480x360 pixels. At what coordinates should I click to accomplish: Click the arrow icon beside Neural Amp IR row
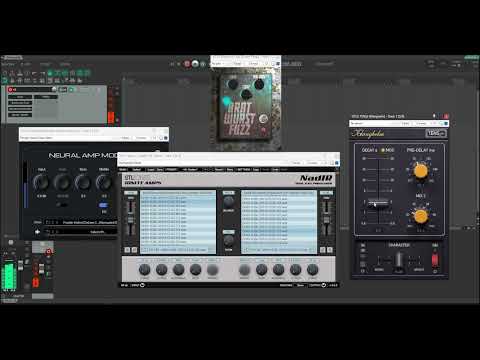pos(37,232)
